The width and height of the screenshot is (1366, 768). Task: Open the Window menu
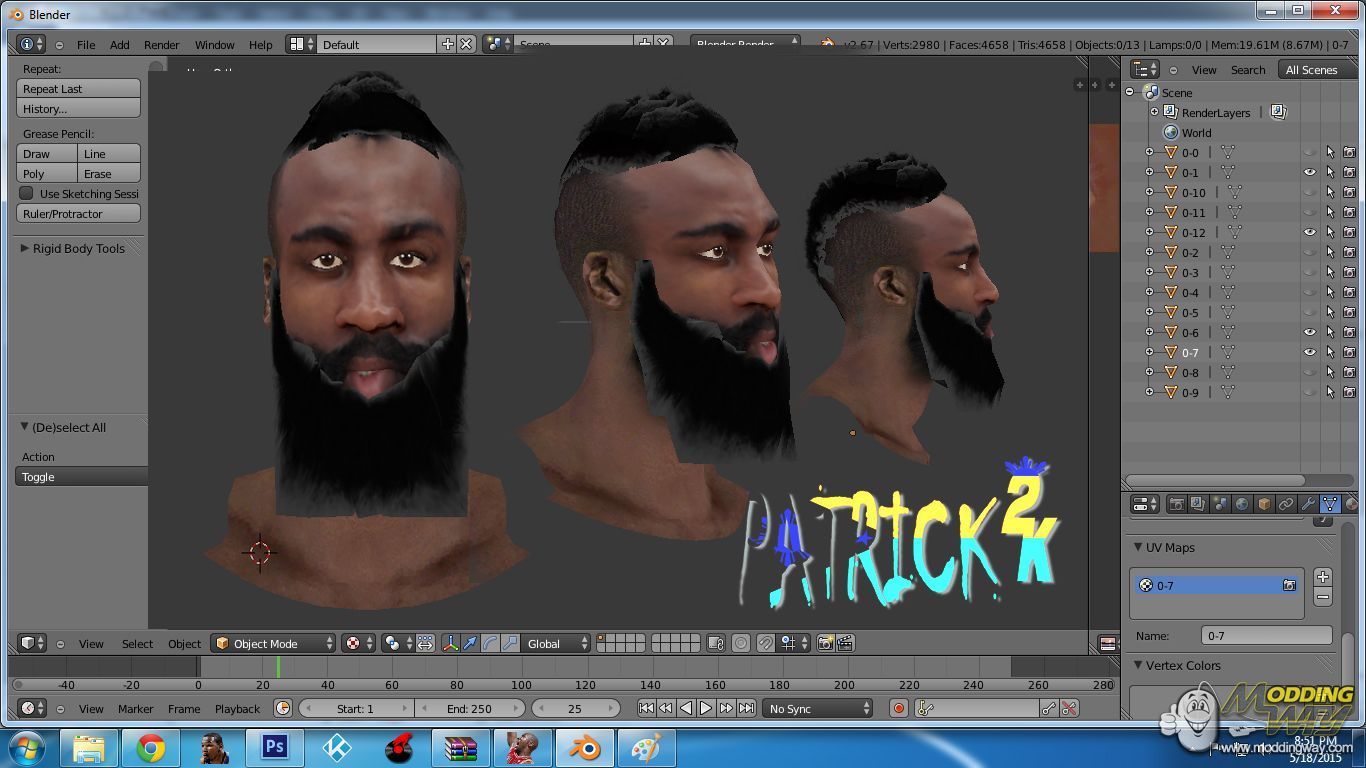(214, 45)
